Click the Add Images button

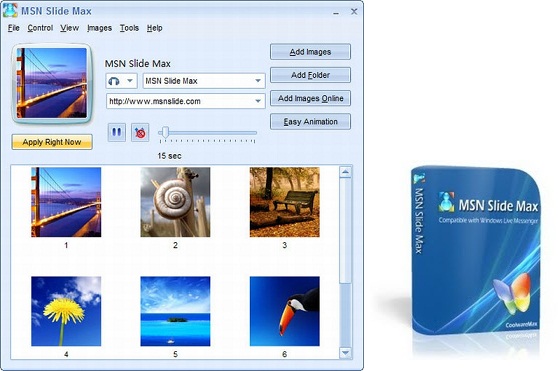[x=310, y=52]
